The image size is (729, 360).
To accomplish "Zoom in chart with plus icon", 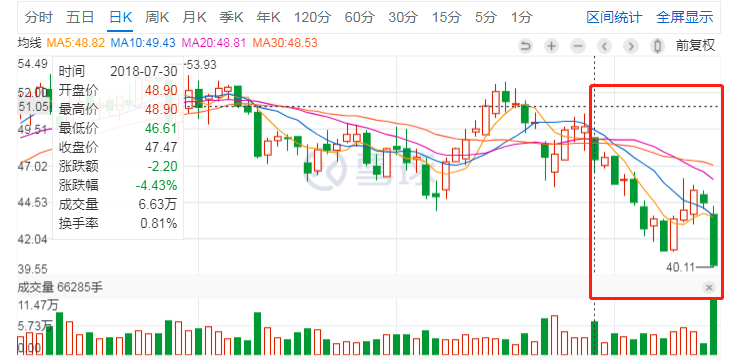I will (x=551, y=46).
